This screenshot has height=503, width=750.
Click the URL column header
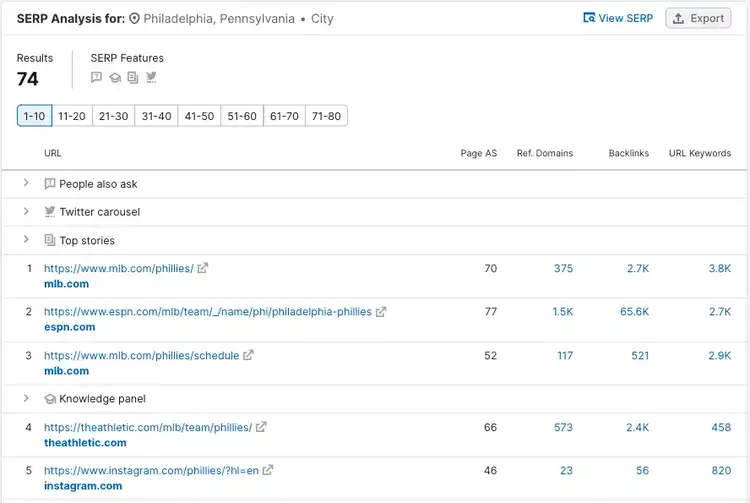pos(53,153)
